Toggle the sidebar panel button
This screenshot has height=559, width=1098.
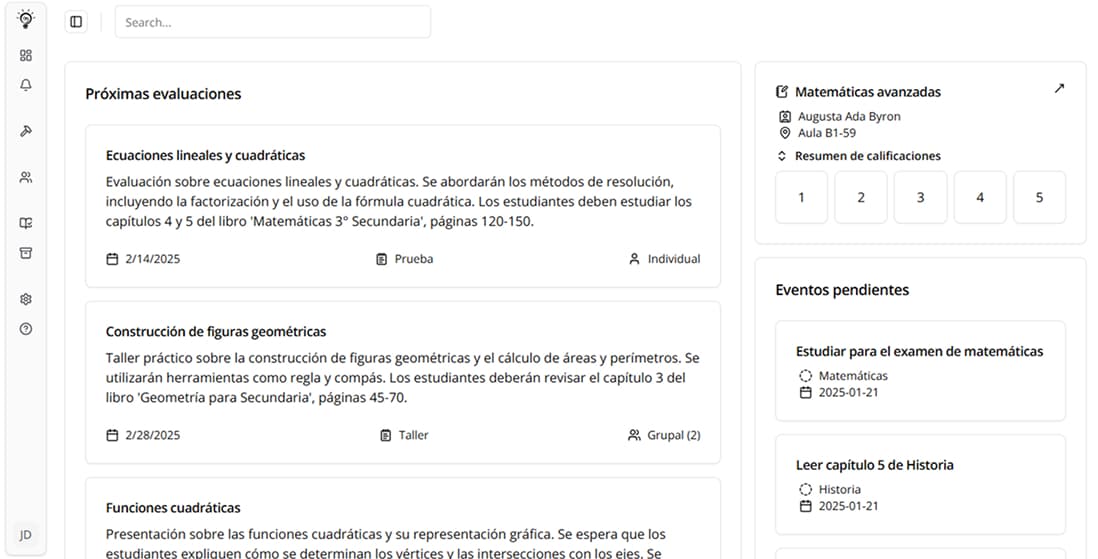[x=76, y=22]
